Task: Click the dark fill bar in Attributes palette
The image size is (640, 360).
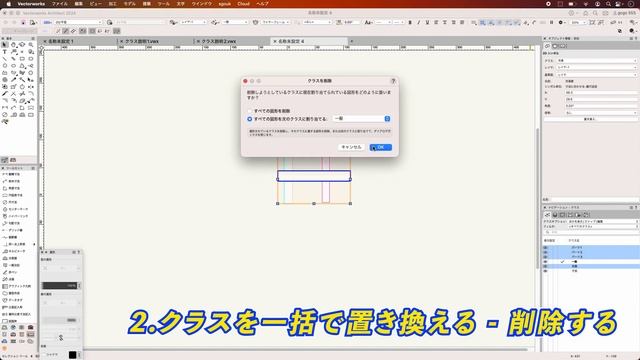Action: click(60, 285)
